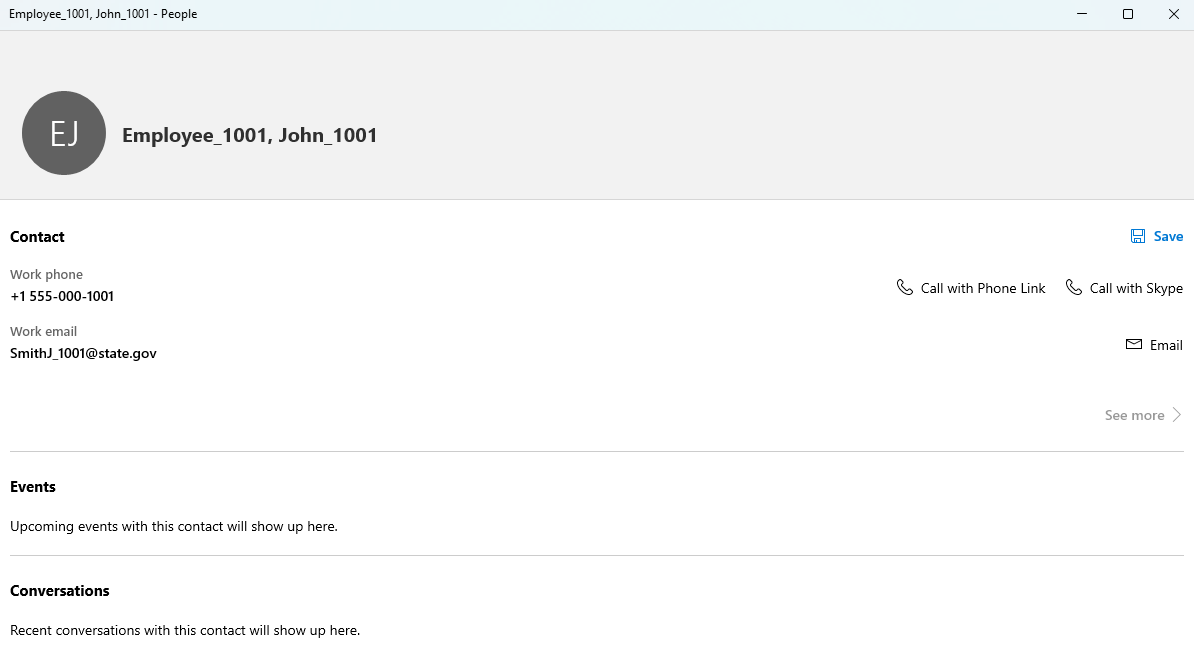This screenshot has width=1194, height=662.
Task: Click the Save floppy disk icon
Action: (x=1138, y=236)
